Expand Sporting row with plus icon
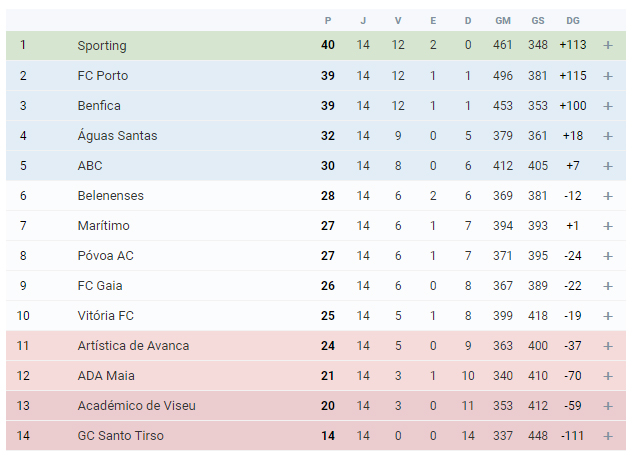 [x=608, y=45]
